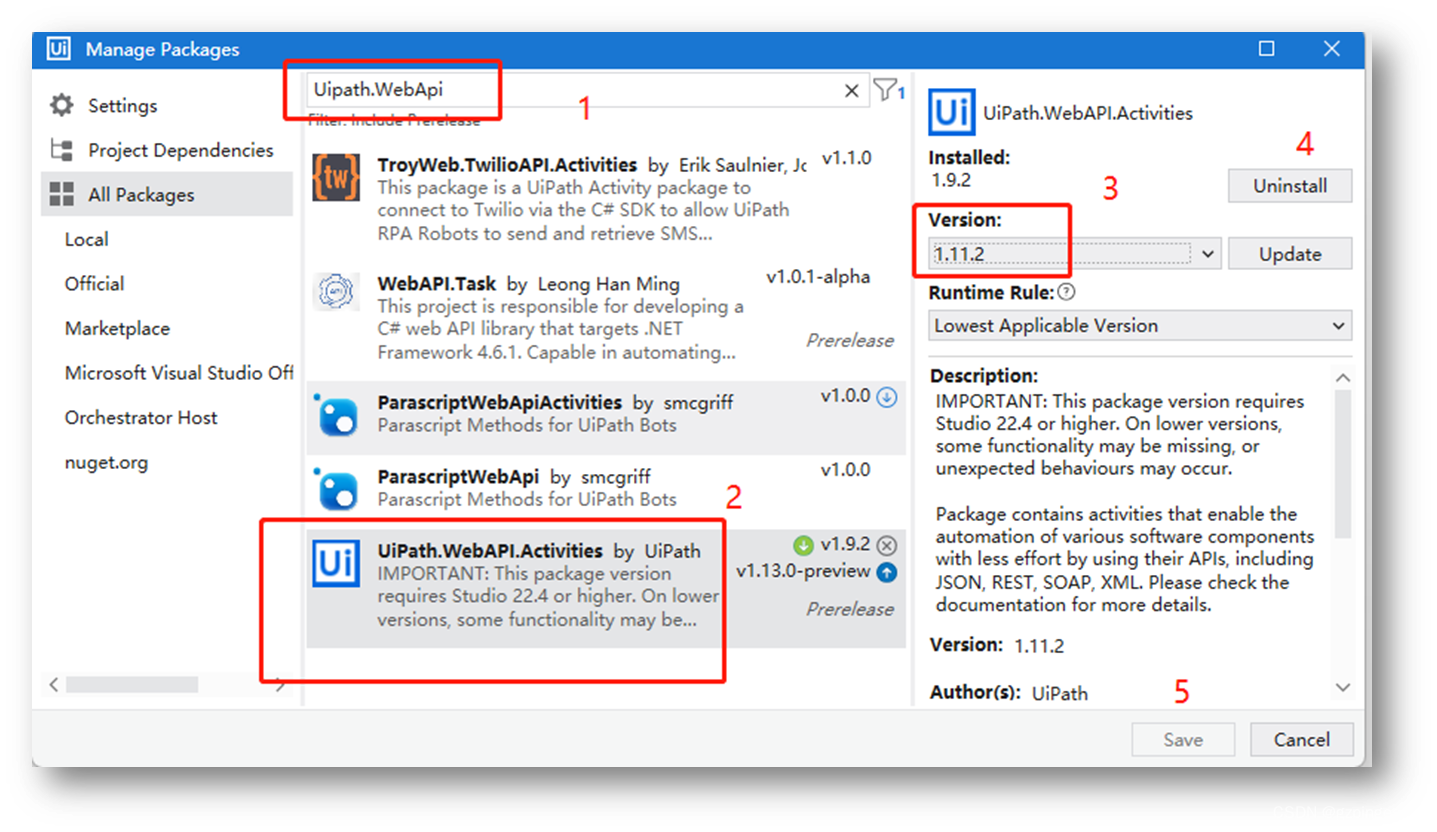The width and height of the screenshot is (1437, 832).
Task: Click the Settings gear icon
Action: pos(62,105)
